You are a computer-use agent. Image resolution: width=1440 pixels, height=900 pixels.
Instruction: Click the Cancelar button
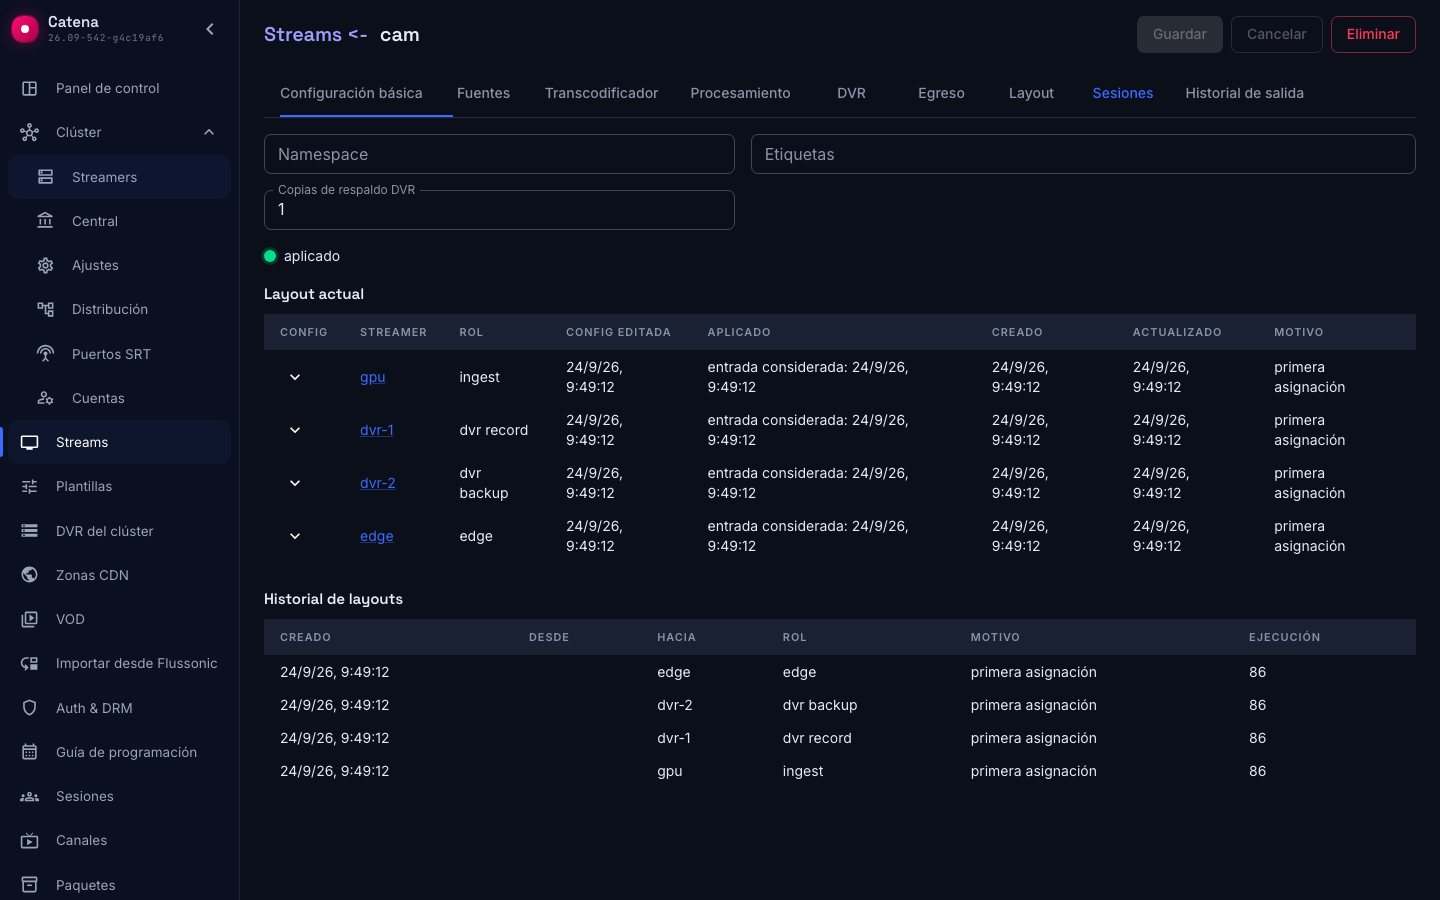pyautogui.click(x=1276, y=34)
